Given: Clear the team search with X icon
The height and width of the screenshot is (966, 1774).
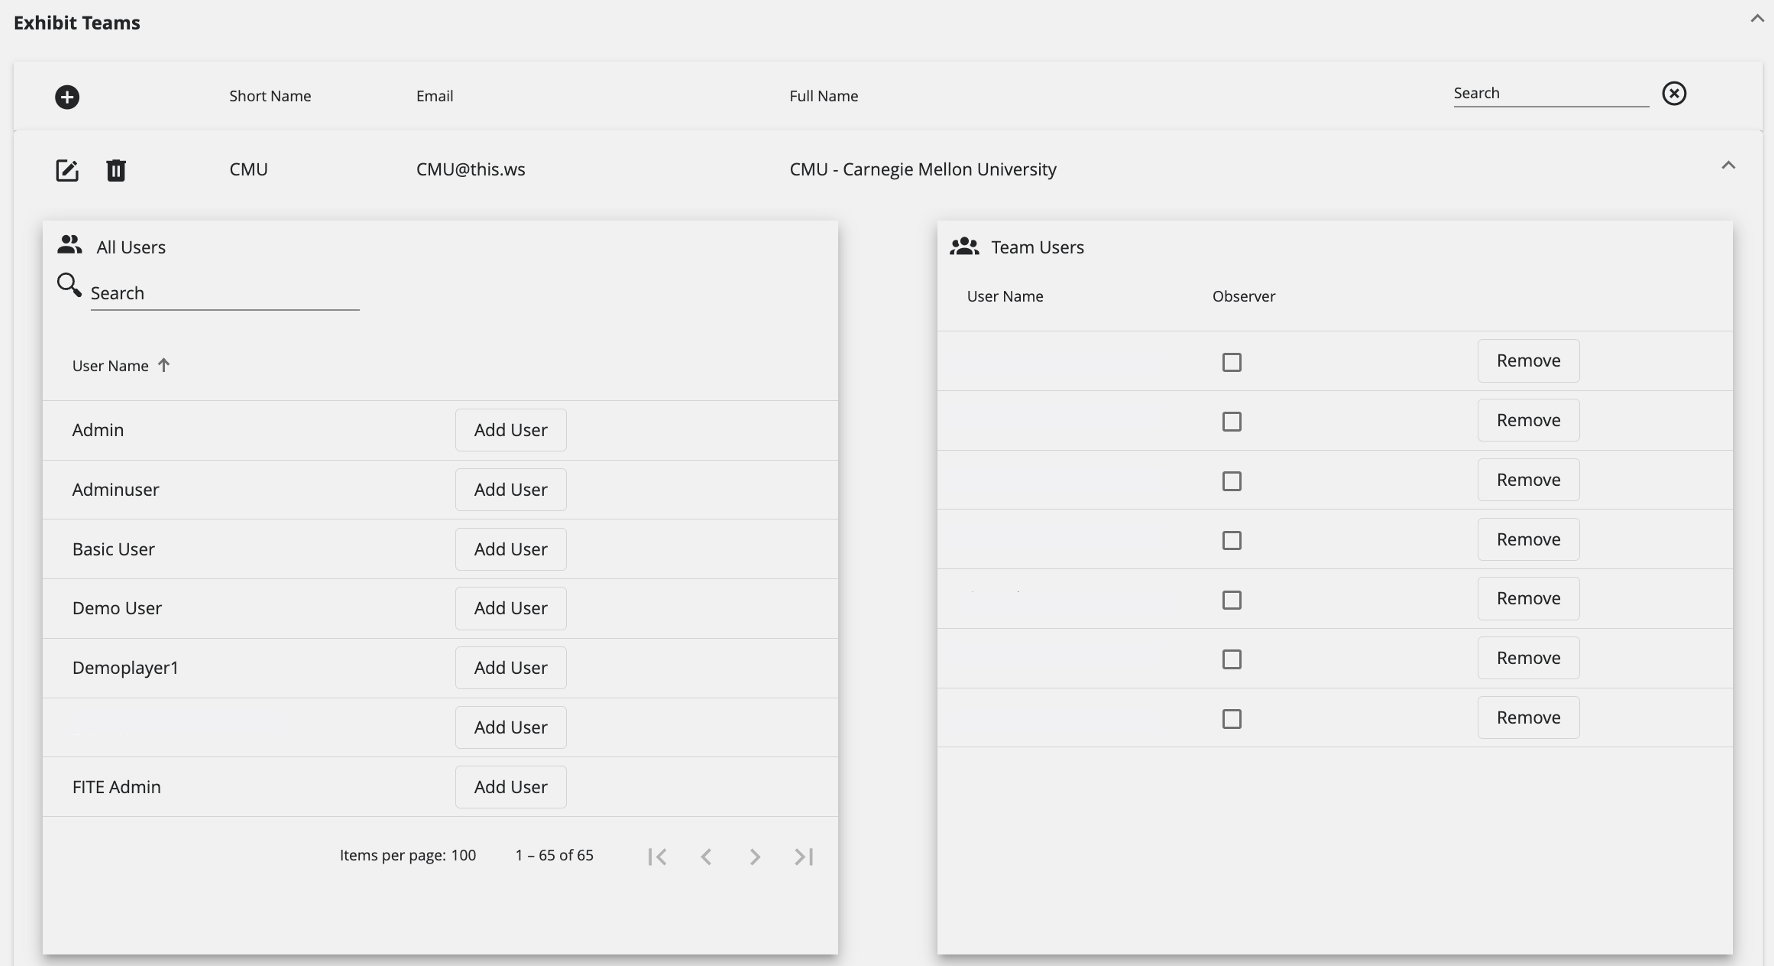Looking at the screenshot, I should click(x=1673, y=94).
